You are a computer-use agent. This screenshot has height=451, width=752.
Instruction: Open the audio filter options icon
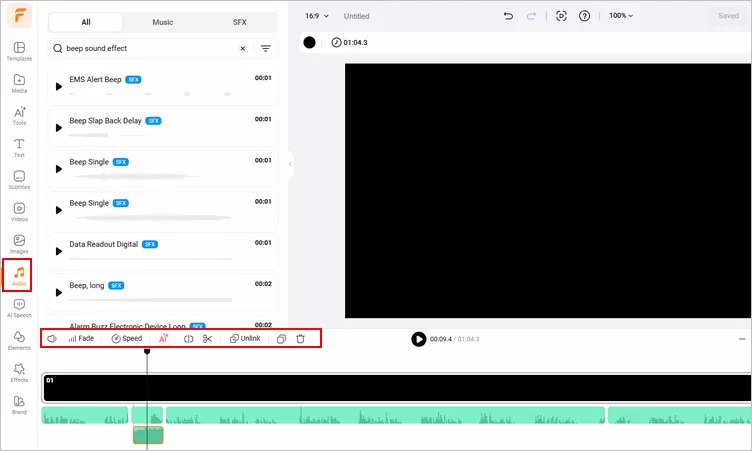pos(266,48)
